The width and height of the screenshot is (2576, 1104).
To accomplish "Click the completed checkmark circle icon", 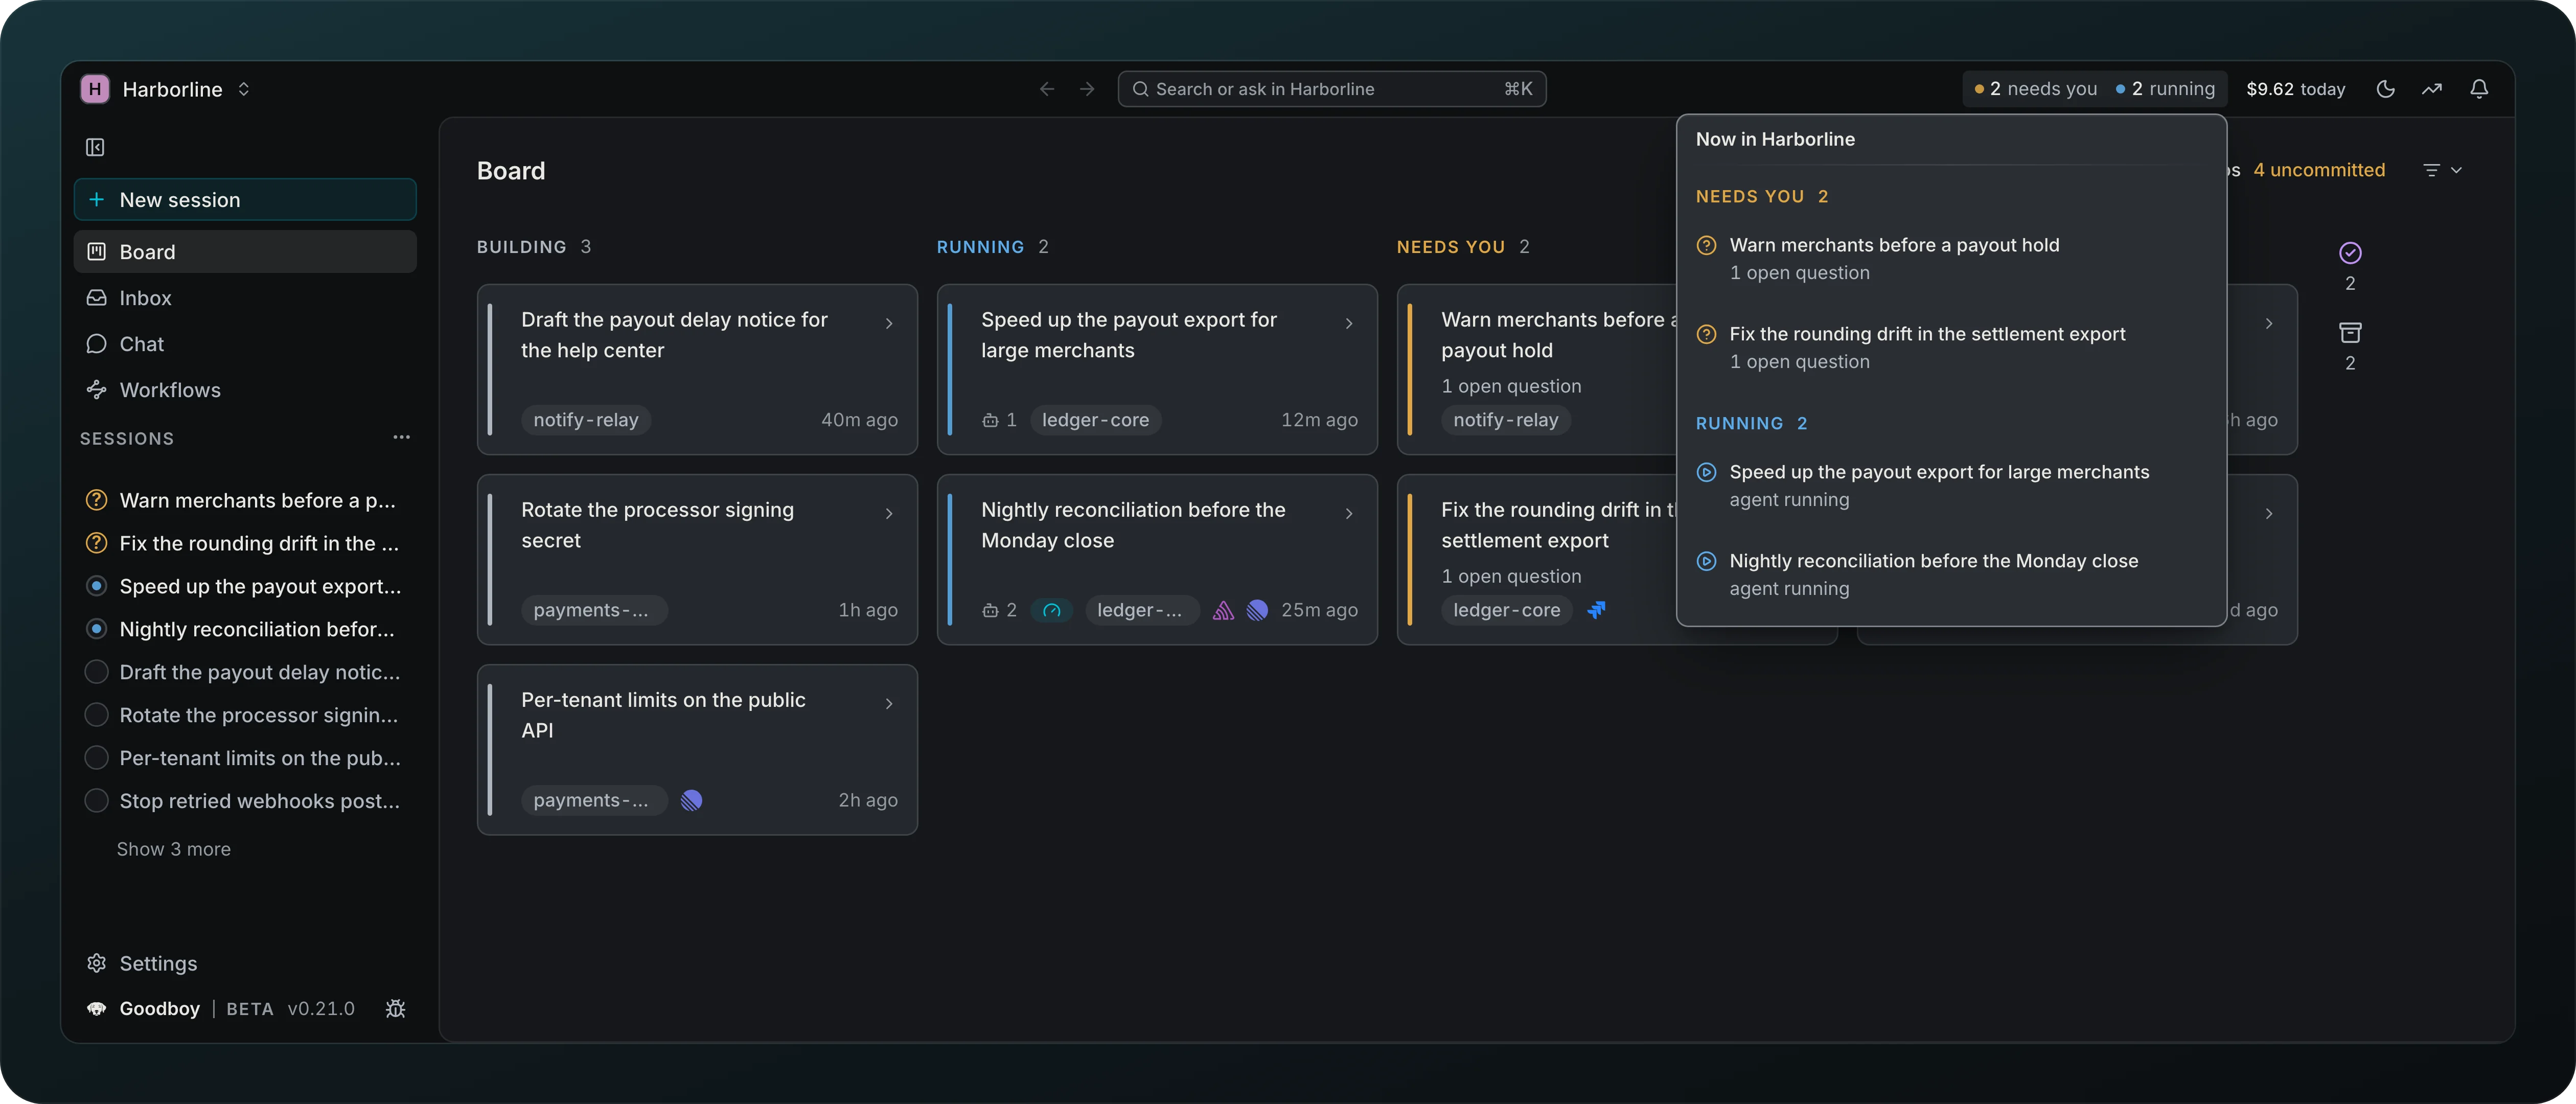I will point(2350,252).
